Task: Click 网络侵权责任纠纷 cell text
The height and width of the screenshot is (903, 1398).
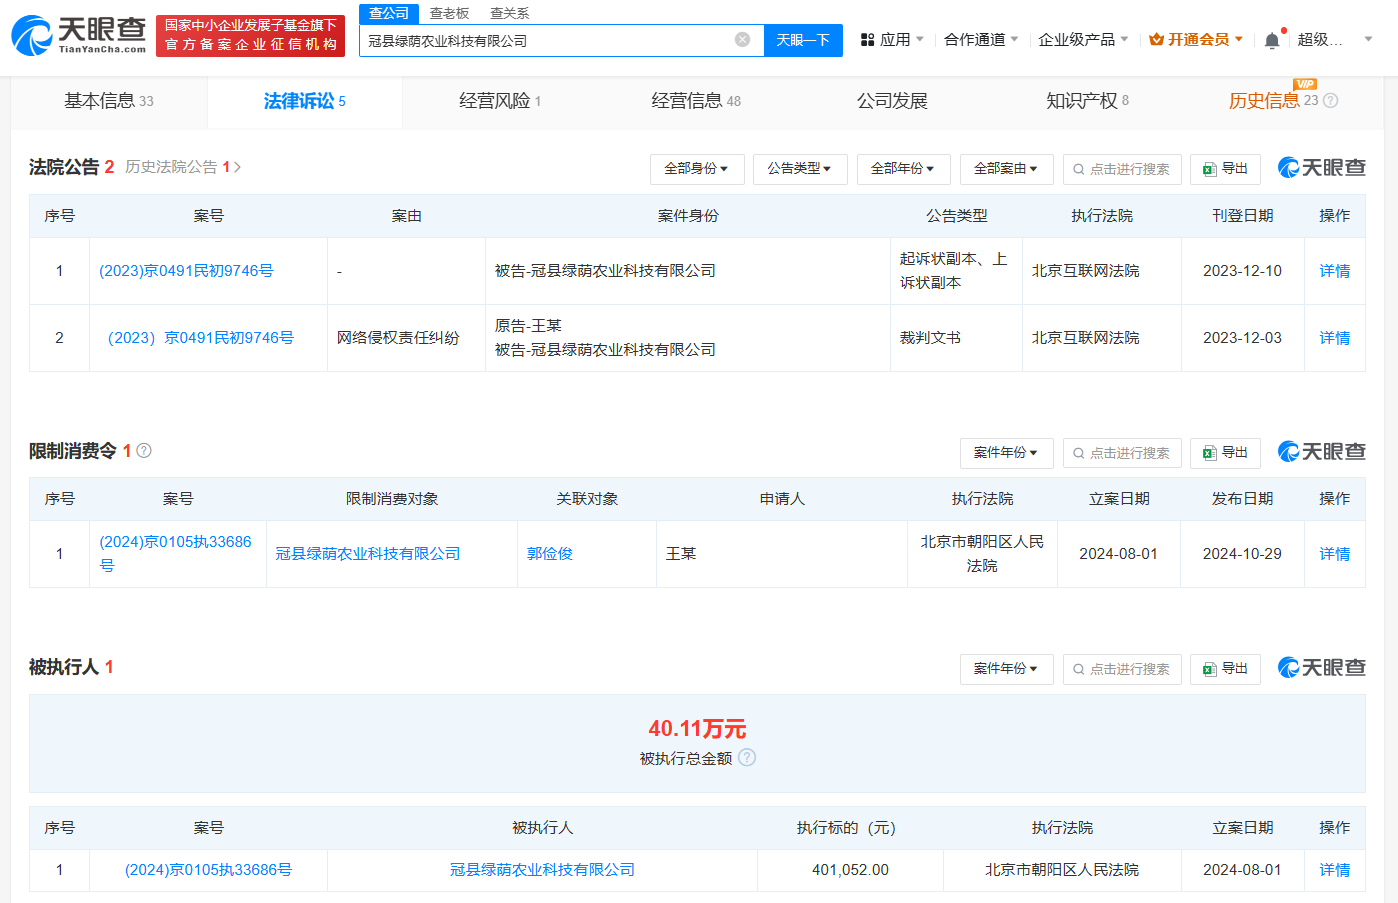Action: point(398,338)
